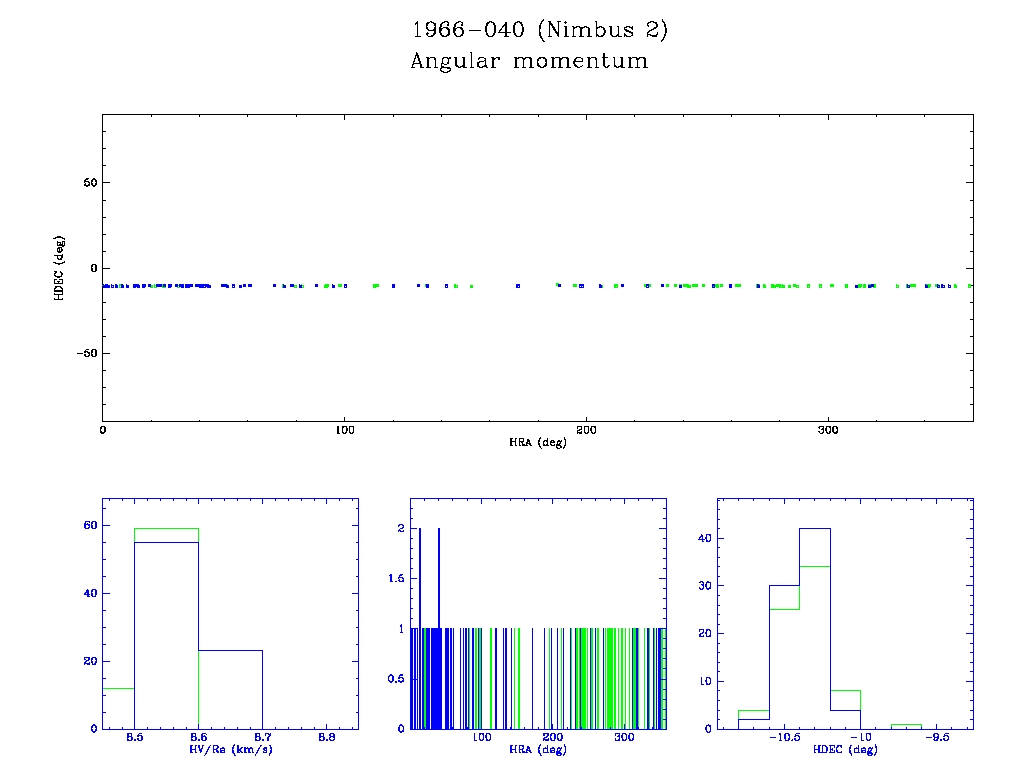Select the HRA (deg) label under the middle histogram
The width and height of the screenshot is (1024, 768).
click(538, 749)
